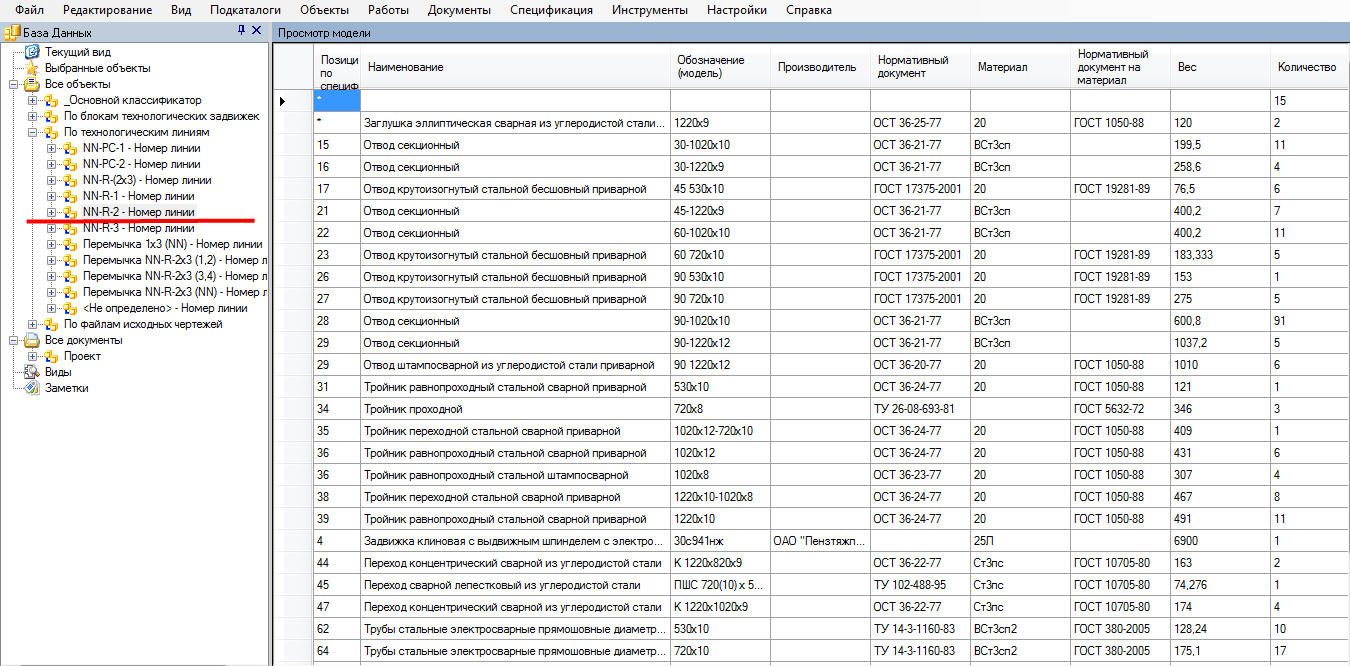Click the star icon of Выбранные объекты
Image resolution: width=1350 pixels, height=666 pixels.
[33, 68]
